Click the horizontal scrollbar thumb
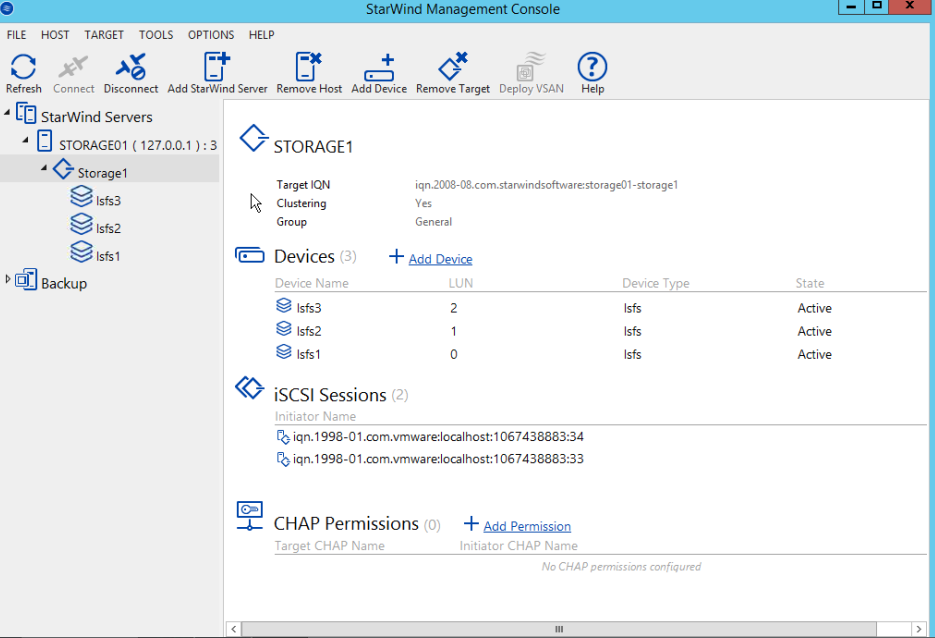 (559, 629)
